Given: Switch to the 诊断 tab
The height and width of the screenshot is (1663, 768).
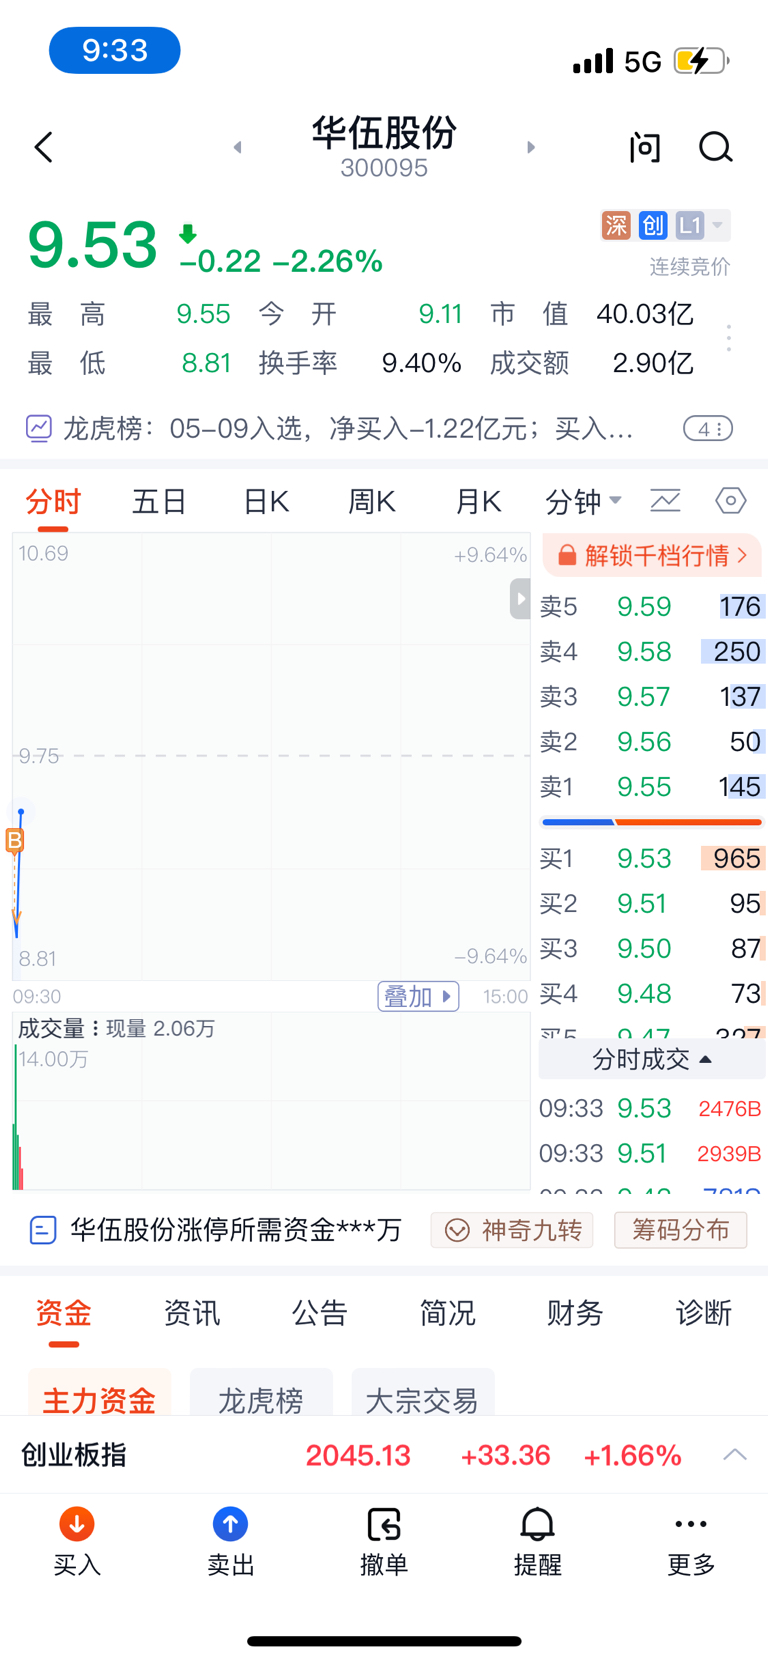Looking at the screenshot, I should (x=704, y=1313).
